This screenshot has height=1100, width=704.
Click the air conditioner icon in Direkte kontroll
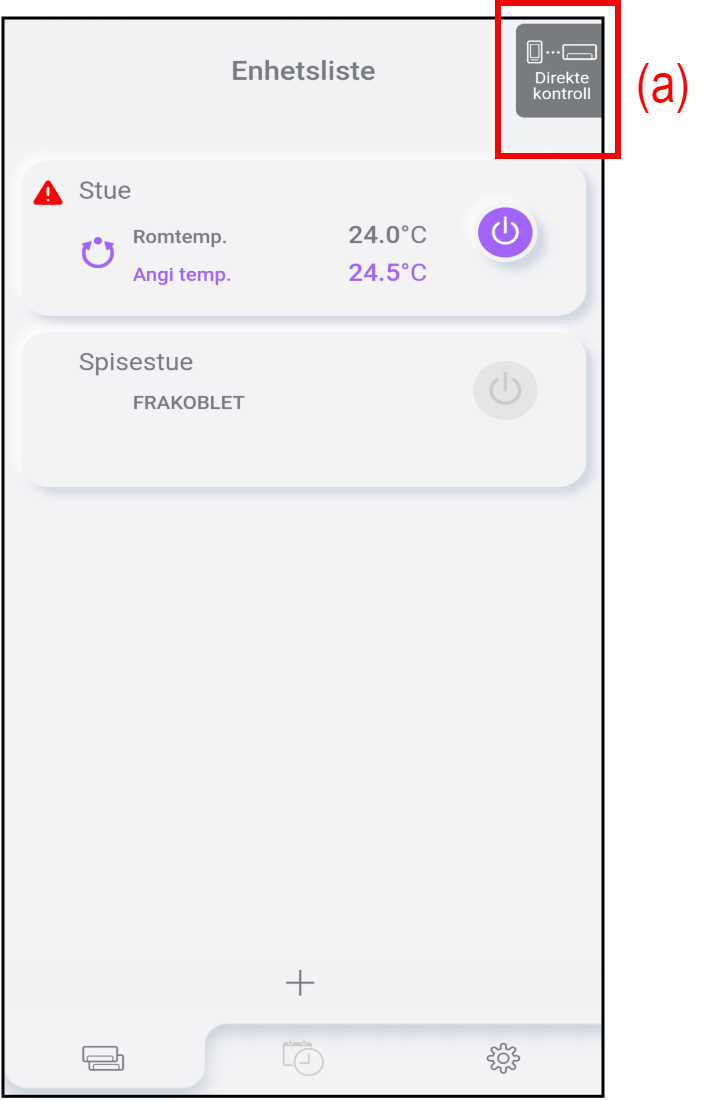pos(580,52)
